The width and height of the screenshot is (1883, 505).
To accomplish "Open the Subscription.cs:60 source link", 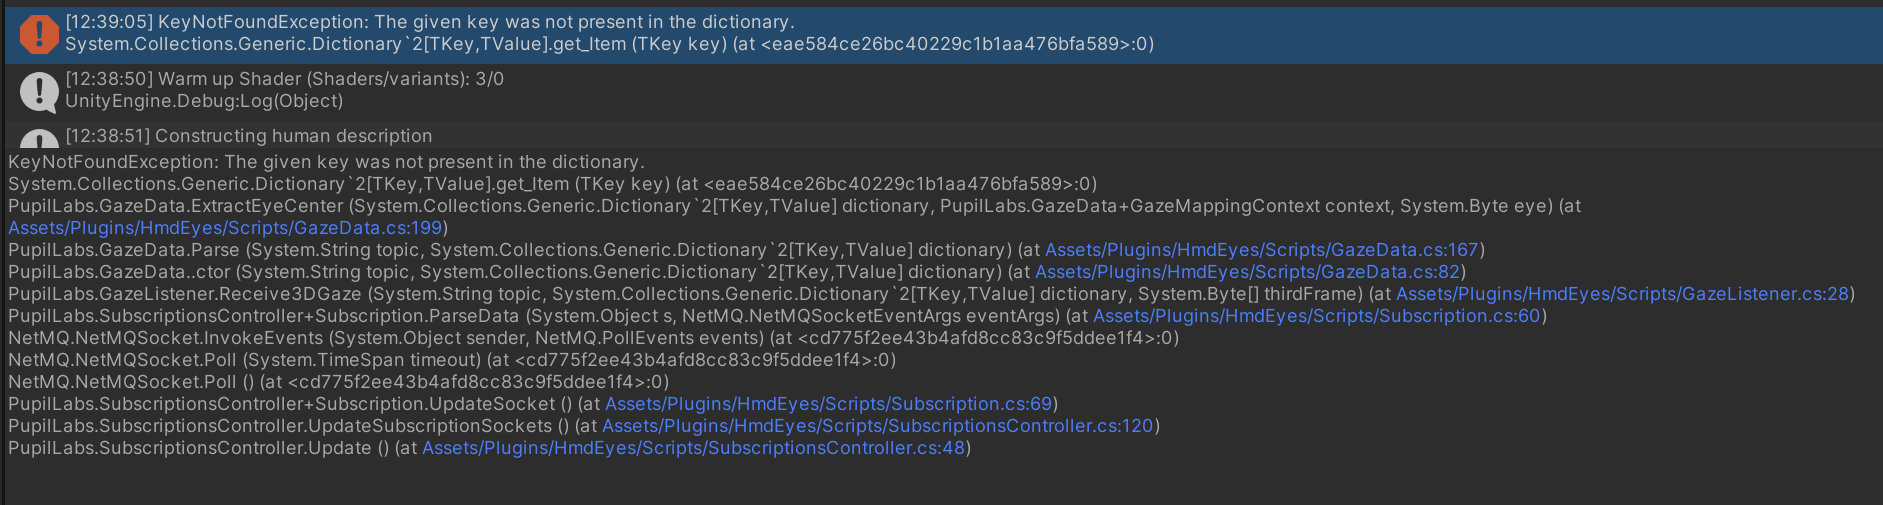I will tap(1317, 316).
